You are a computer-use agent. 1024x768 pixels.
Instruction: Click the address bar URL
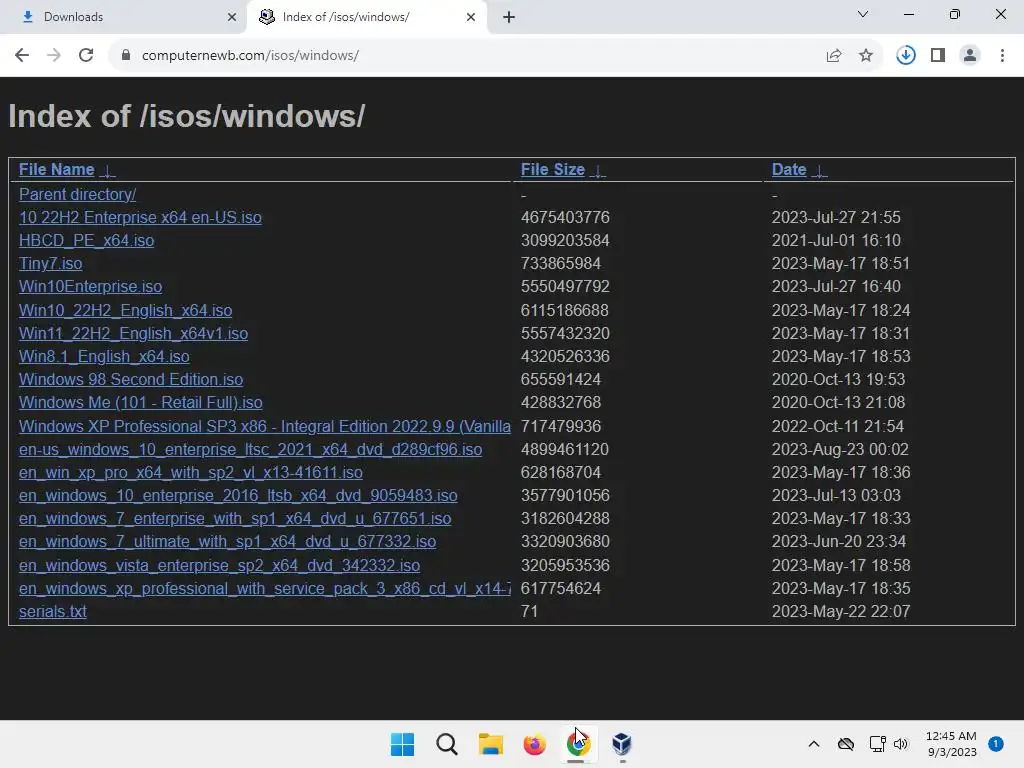[x=250, y=56]
